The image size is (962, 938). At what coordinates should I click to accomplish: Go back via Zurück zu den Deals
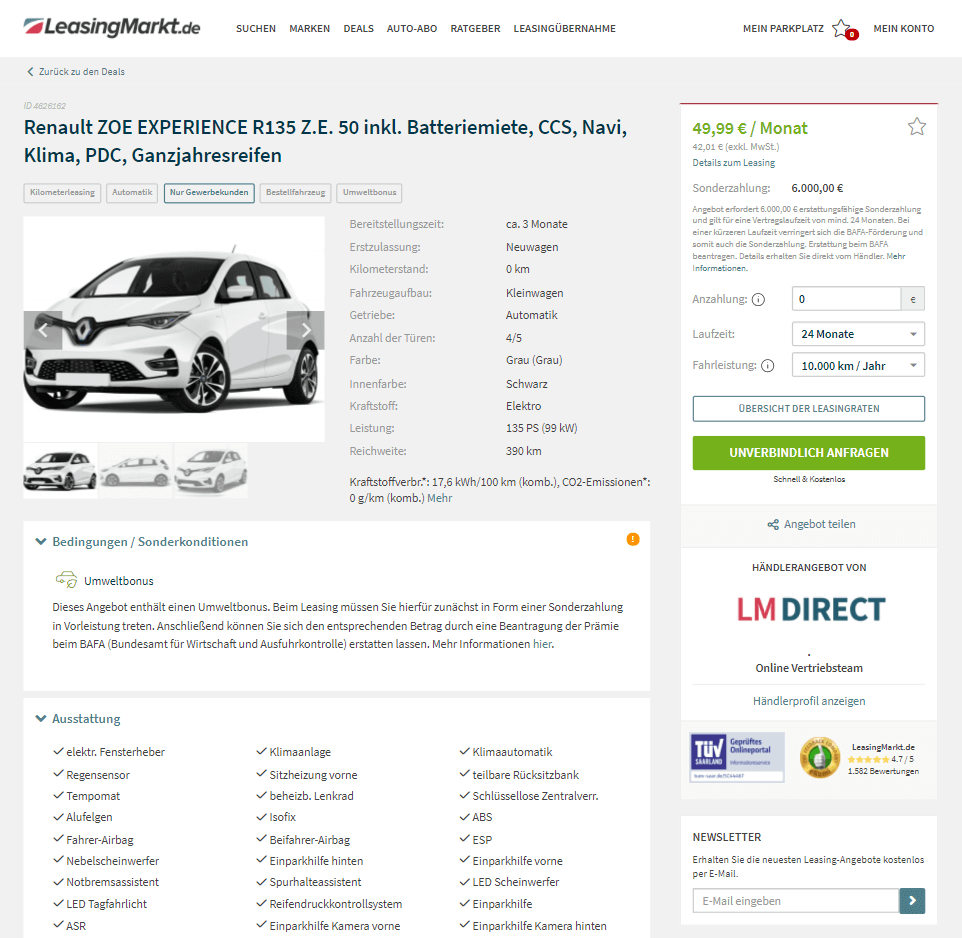[x=75, y=72]
